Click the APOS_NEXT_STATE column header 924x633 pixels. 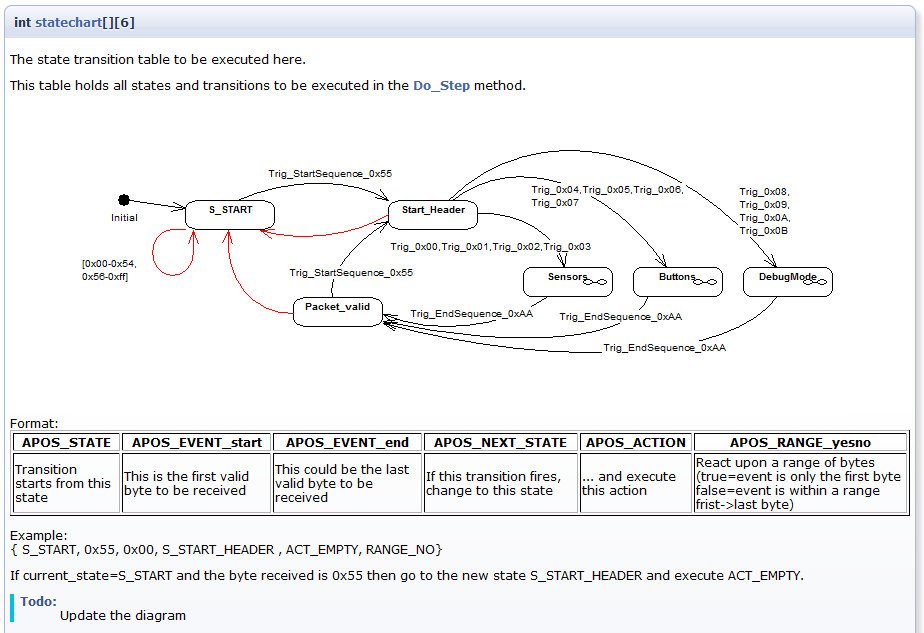pyautogui.click(x=500, y=442)
